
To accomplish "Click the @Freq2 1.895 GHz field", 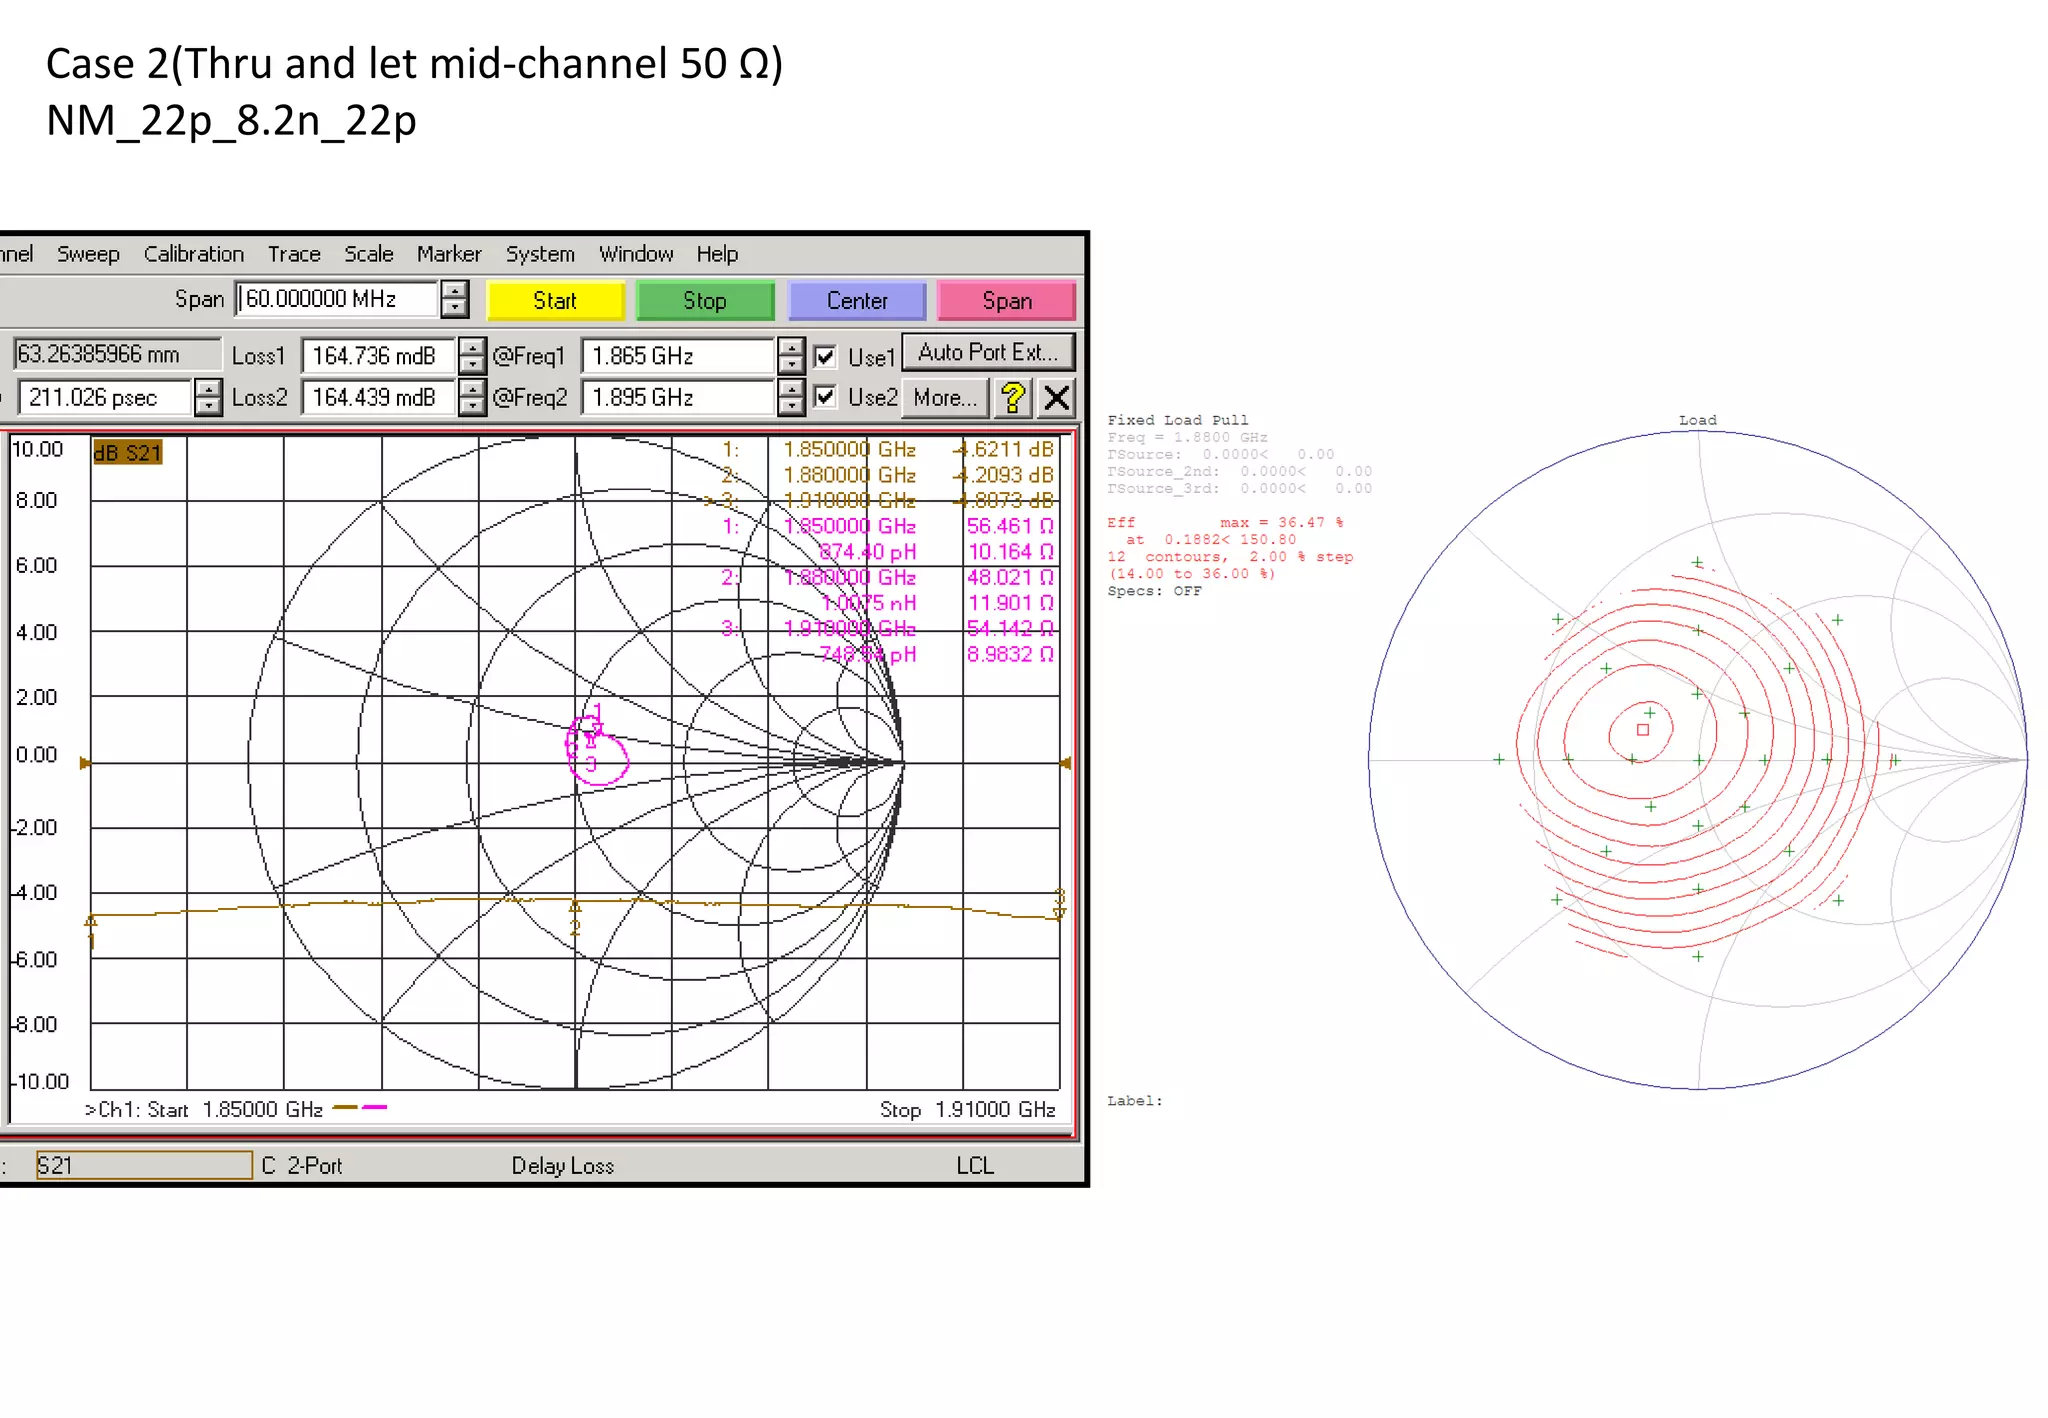I will pos(678,398).
